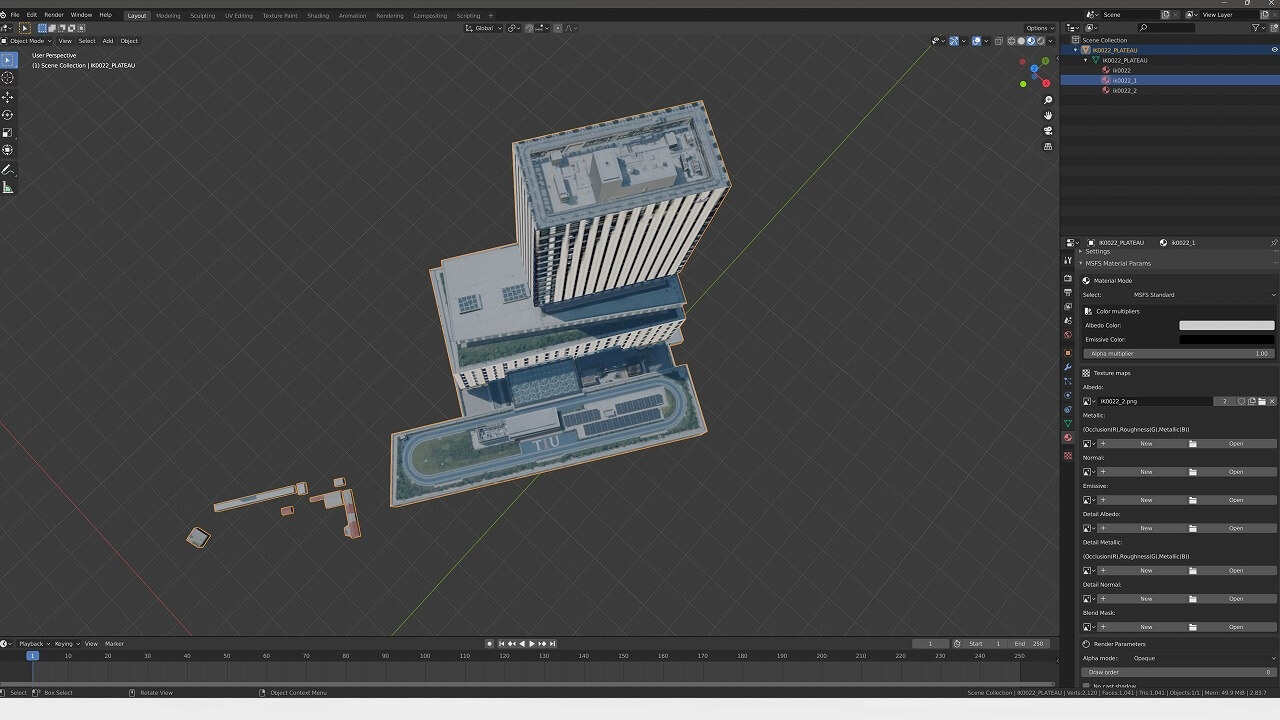Viewport: 1280px width, 720px height.
Task: Open the Render menu in top bar
Action: (53, 15)
